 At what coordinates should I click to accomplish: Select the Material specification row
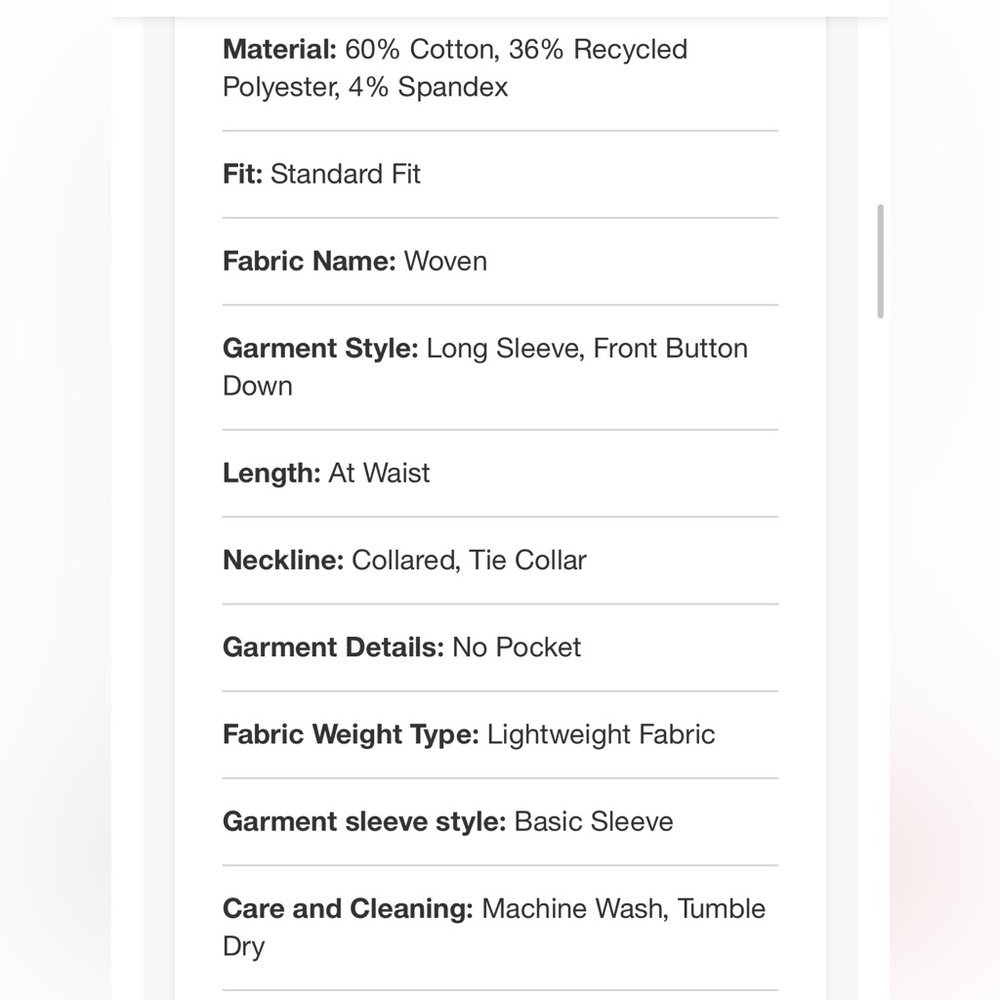(x=500, y=68)
